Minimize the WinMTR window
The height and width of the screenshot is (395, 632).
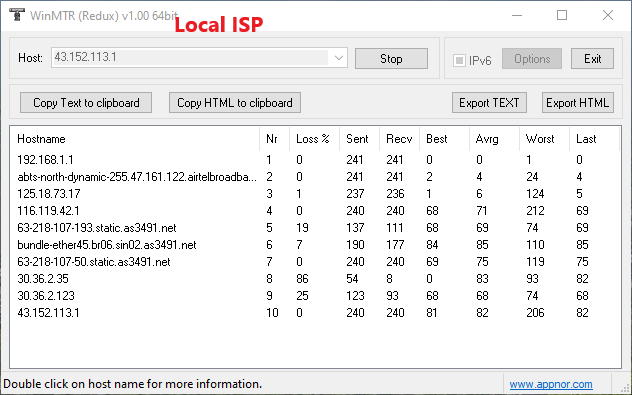517,15
